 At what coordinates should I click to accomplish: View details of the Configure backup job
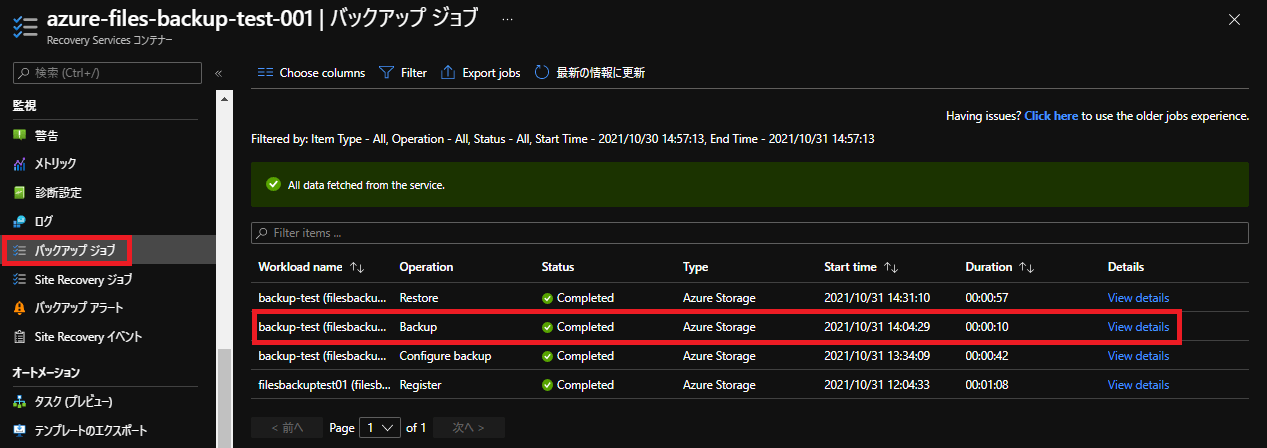click(x=1138, y=356)
